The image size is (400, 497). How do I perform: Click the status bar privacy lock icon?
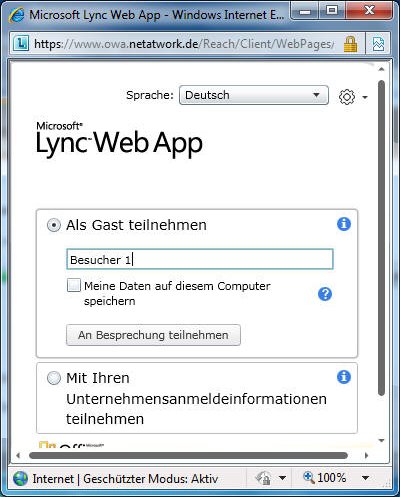click(263, 478)
